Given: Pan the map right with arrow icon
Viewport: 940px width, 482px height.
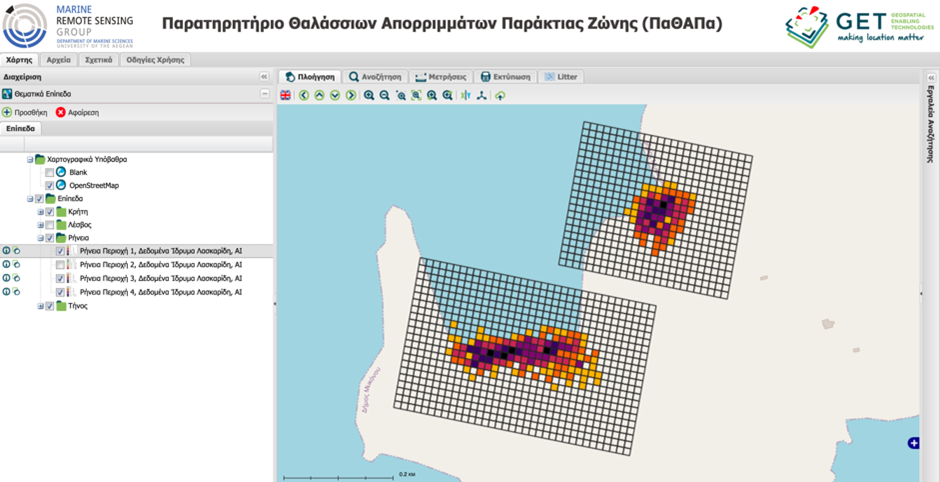Looking at the screenshot, I should (350, 95).
